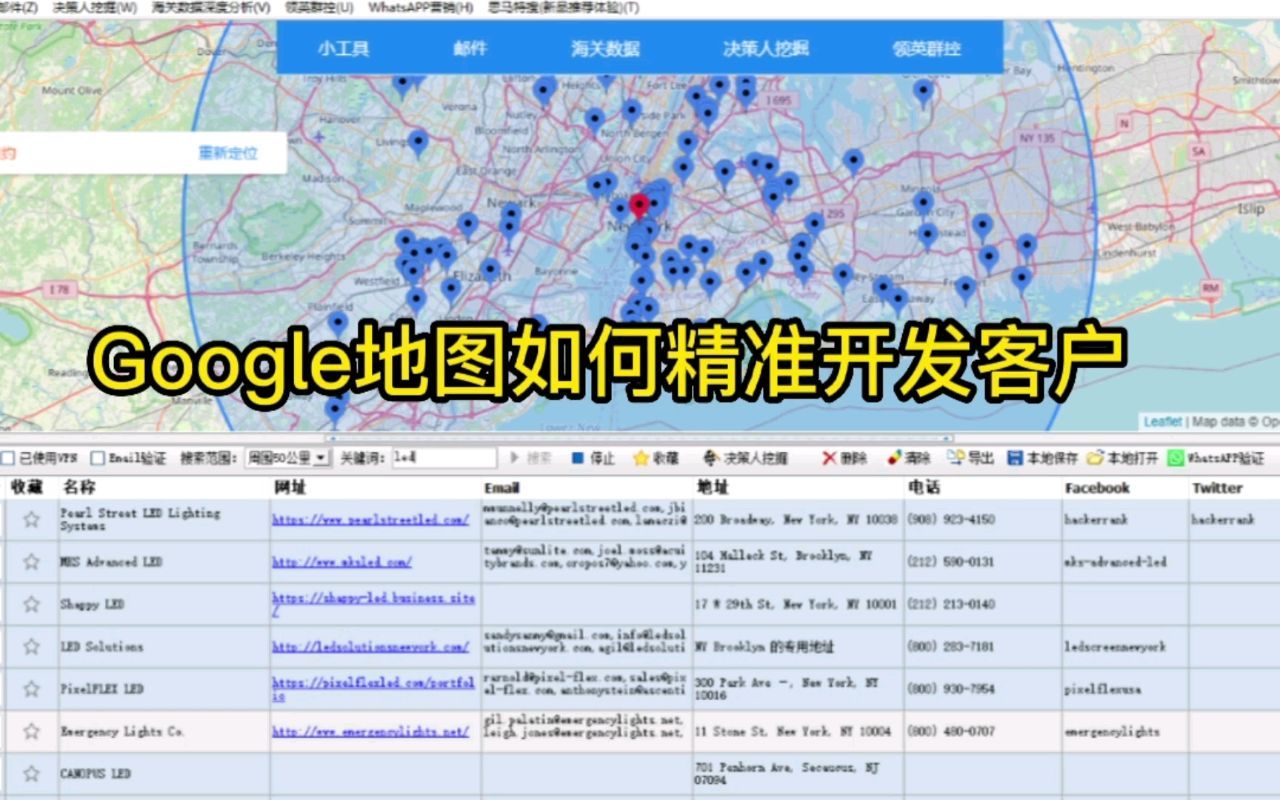Open the mksled.com website link
1280x800 pixels.
coord(342,562)
